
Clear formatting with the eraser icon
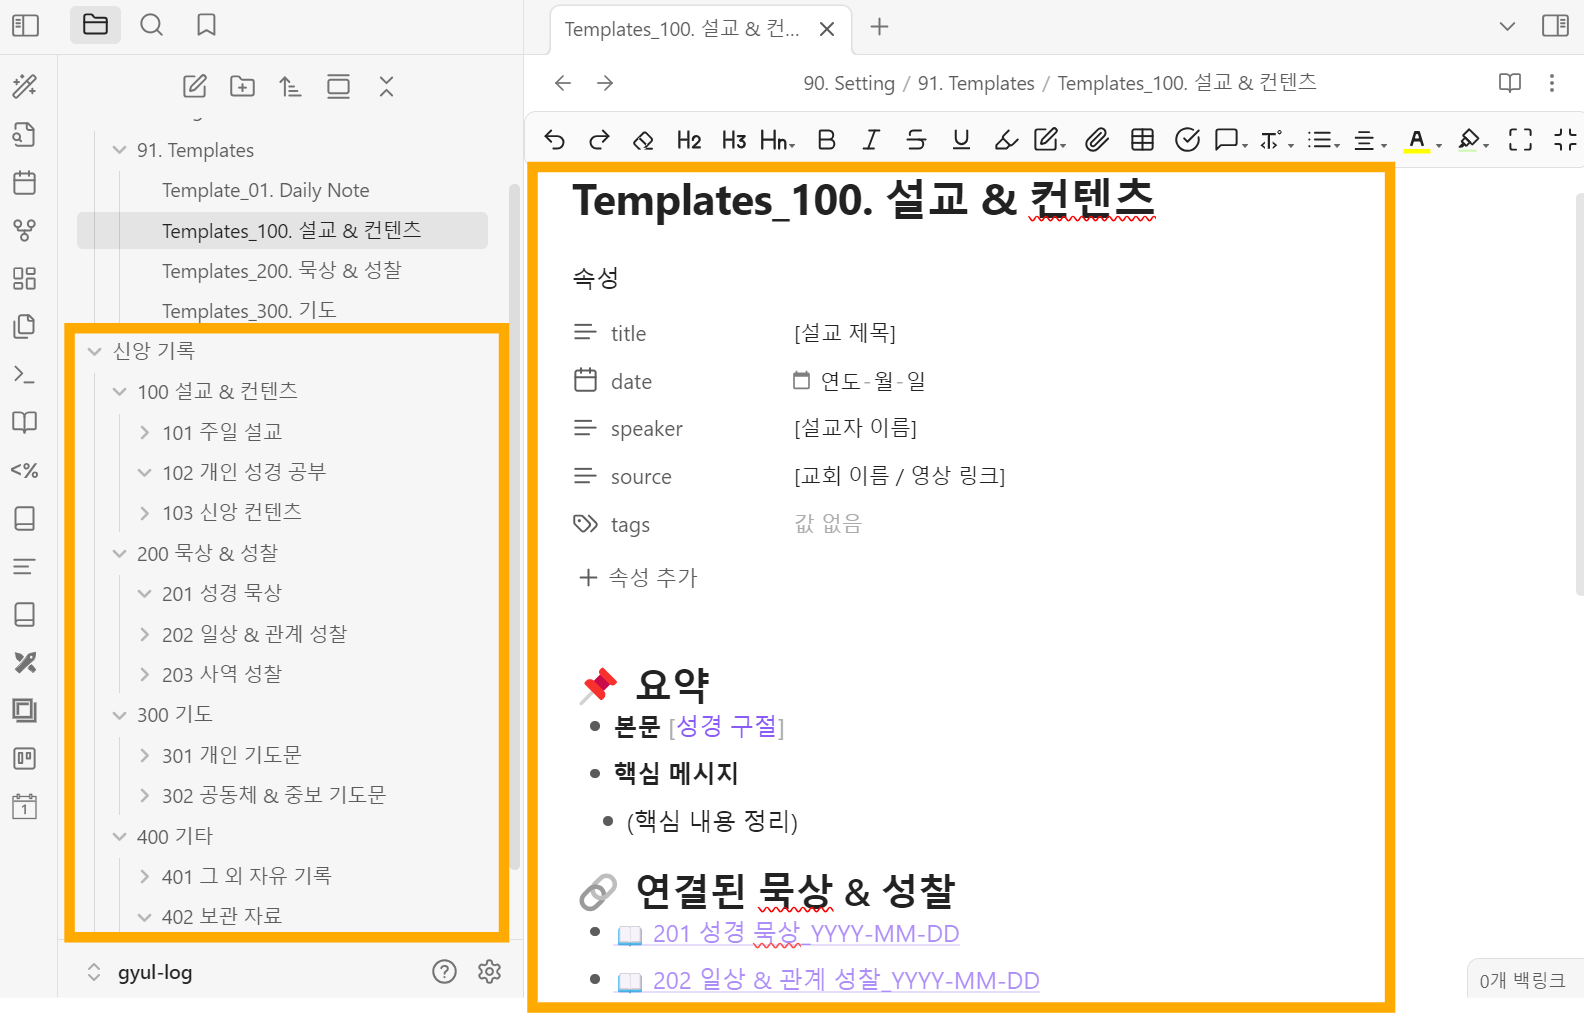tap(643, 140)
